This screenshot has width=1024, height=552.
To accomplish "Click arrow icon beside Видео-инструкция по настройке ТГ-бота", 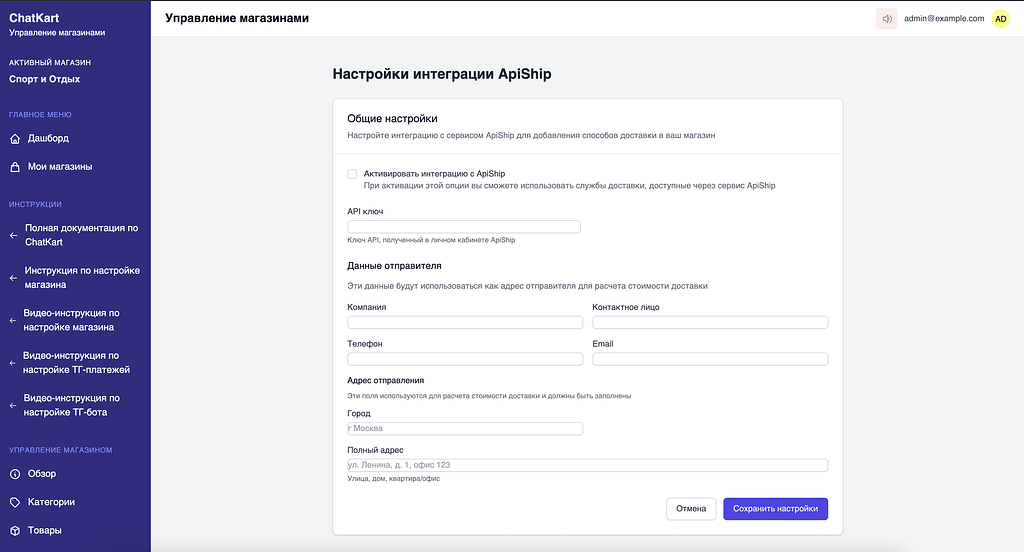I will pos(12,405).
